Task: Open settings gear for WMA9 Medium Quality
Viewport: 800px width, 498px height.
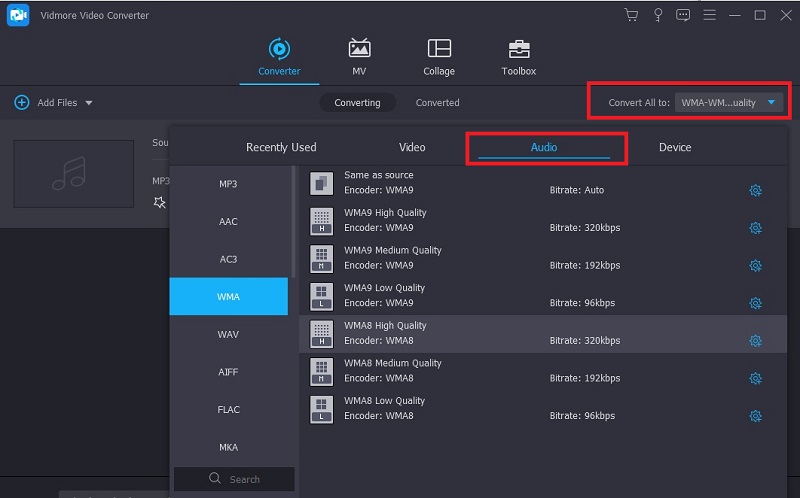Action: click(756, 265)
